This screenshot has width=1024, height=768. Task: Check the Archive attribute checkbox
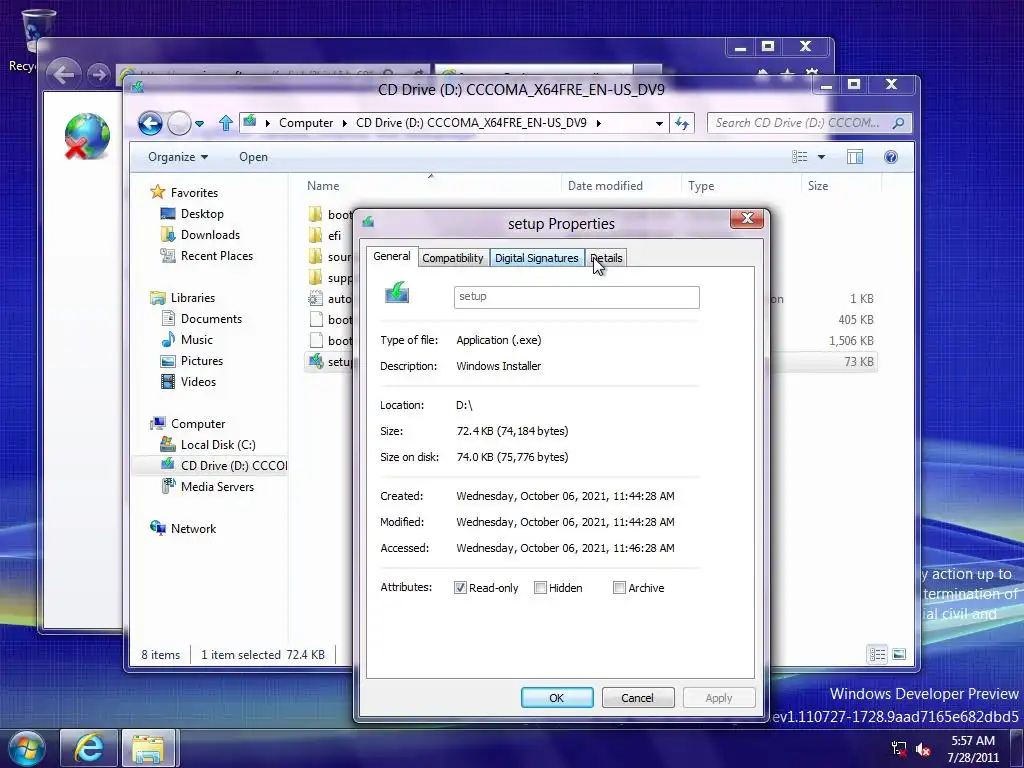point(619,588)
